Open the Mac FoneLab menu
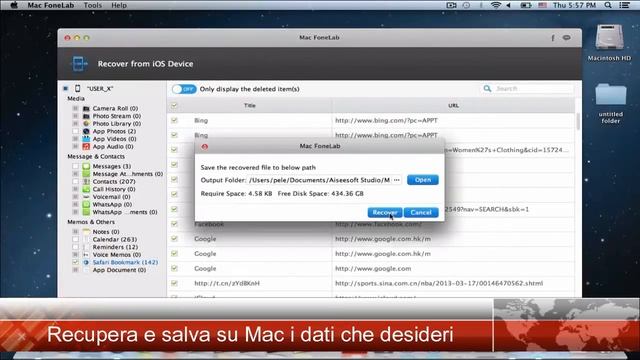The width and height of the screenshot is (640, 360). click(x=51, y=5)
